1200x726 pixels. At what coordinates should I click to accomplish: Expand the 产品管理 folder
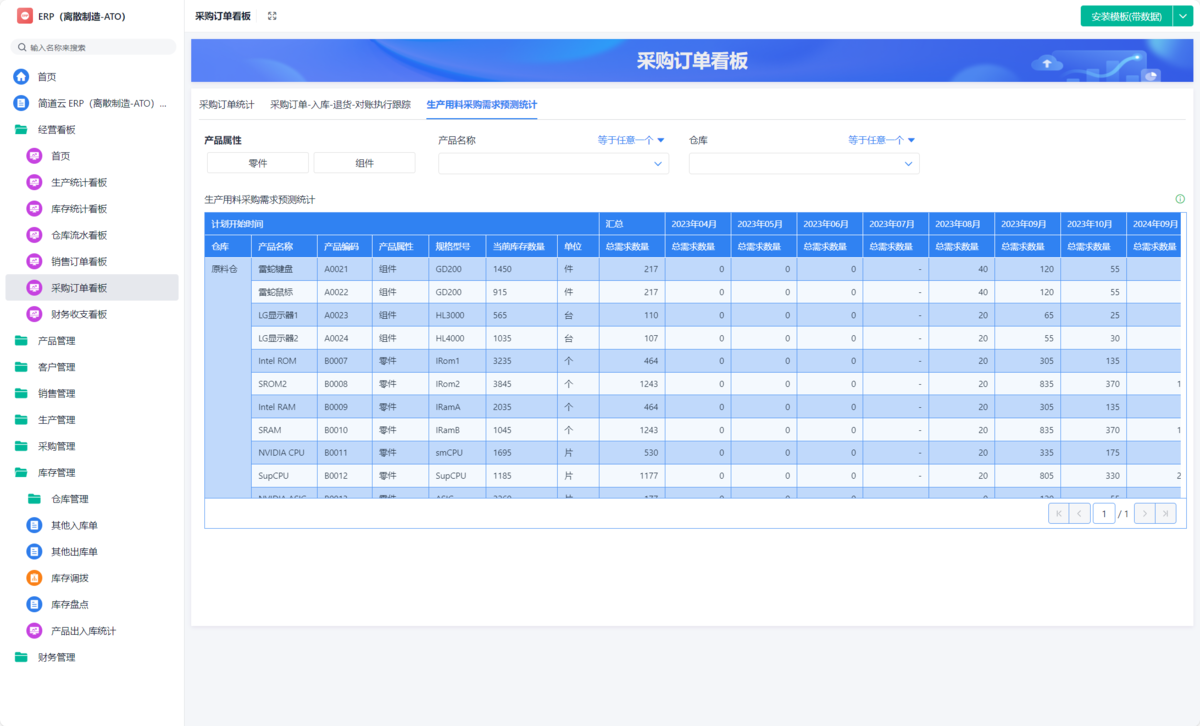(x=56, y=341)
